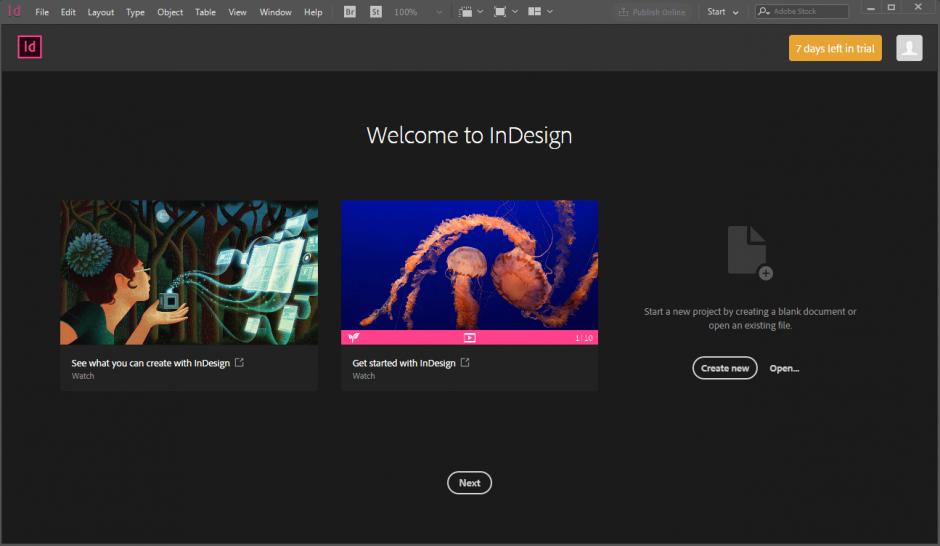Click Watch under Get started with InDesign
Image resolution: width=940 pixels, height=546 pixels.
[x=363, y=376]
